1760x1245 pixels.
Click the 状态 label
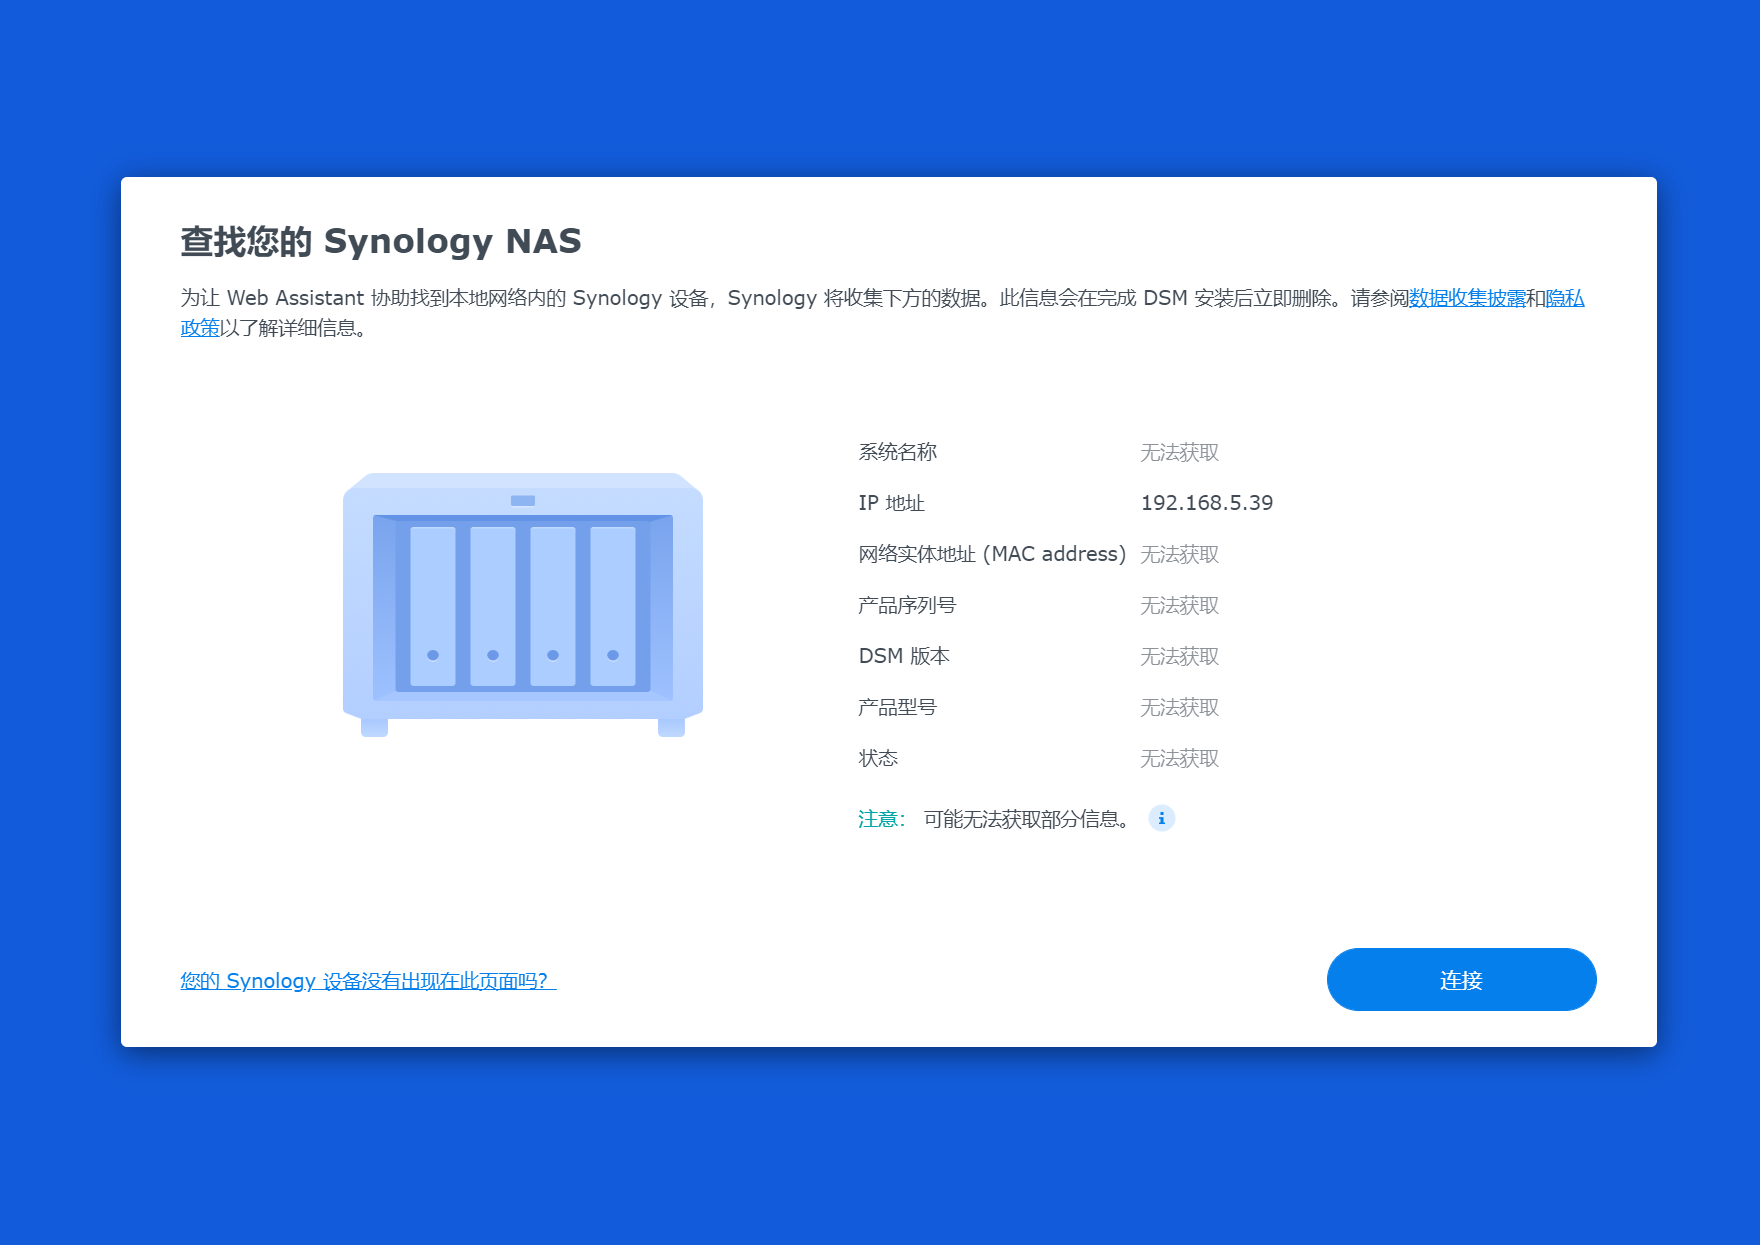[x=878, y=758]
